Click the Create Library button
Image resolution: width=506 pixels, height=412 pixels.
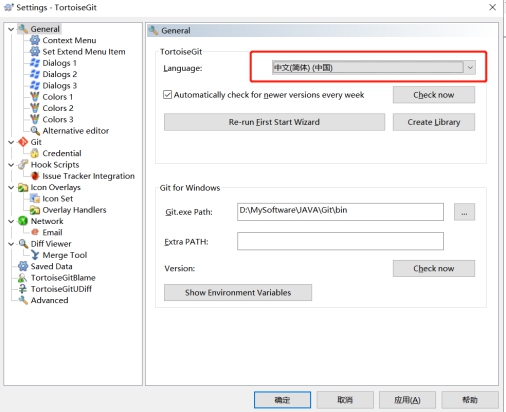click(434, 122)
